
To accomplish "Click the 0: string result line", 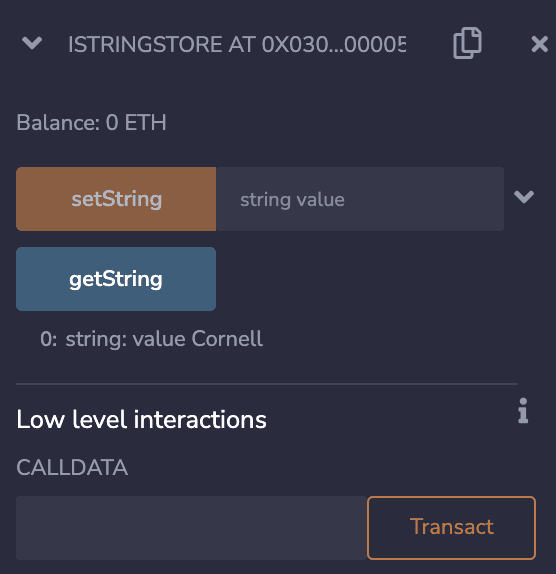I will 152,339.
